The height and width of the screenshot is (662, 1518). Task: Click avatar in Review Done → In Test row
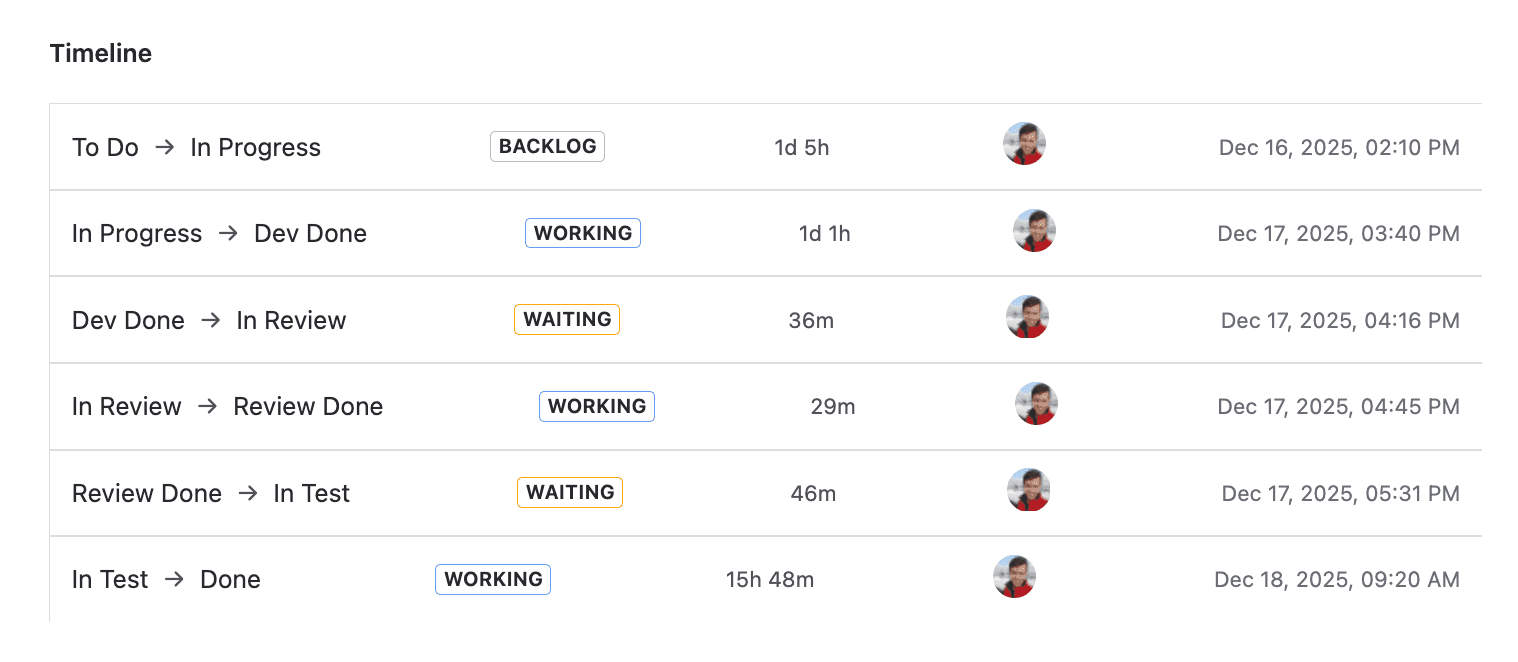(1028, 490)
